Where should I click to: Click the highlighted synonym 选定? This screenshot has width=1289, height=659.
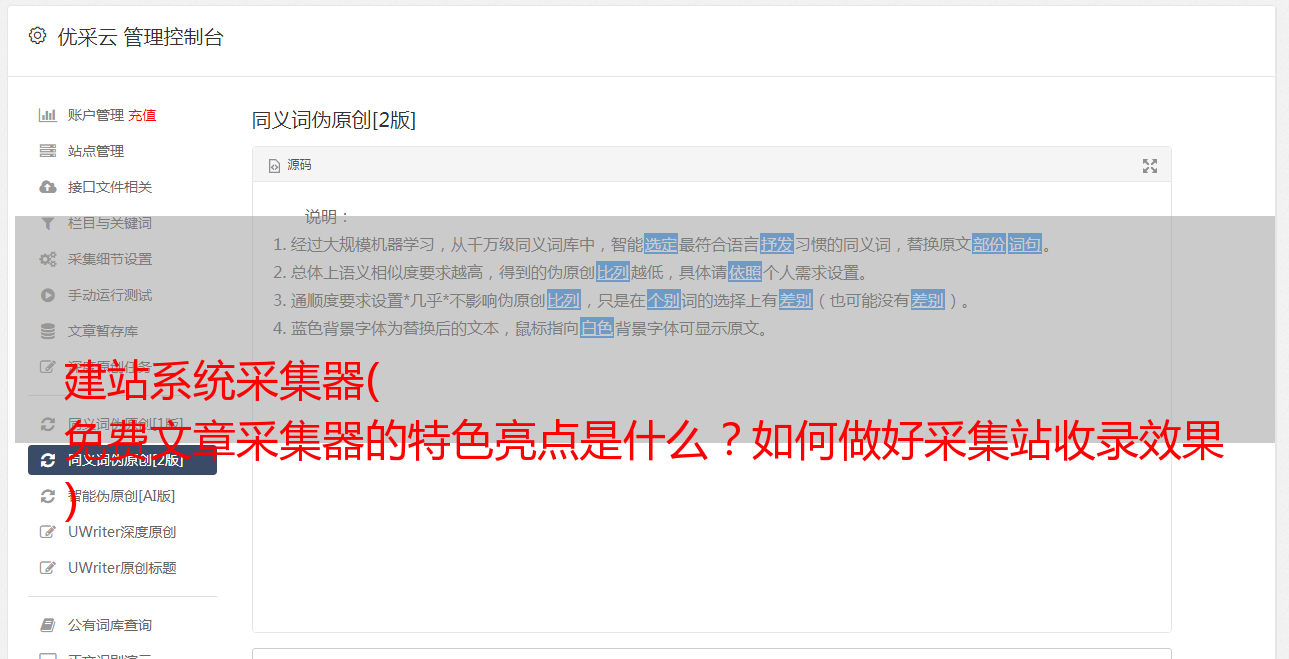coord(661,244)
